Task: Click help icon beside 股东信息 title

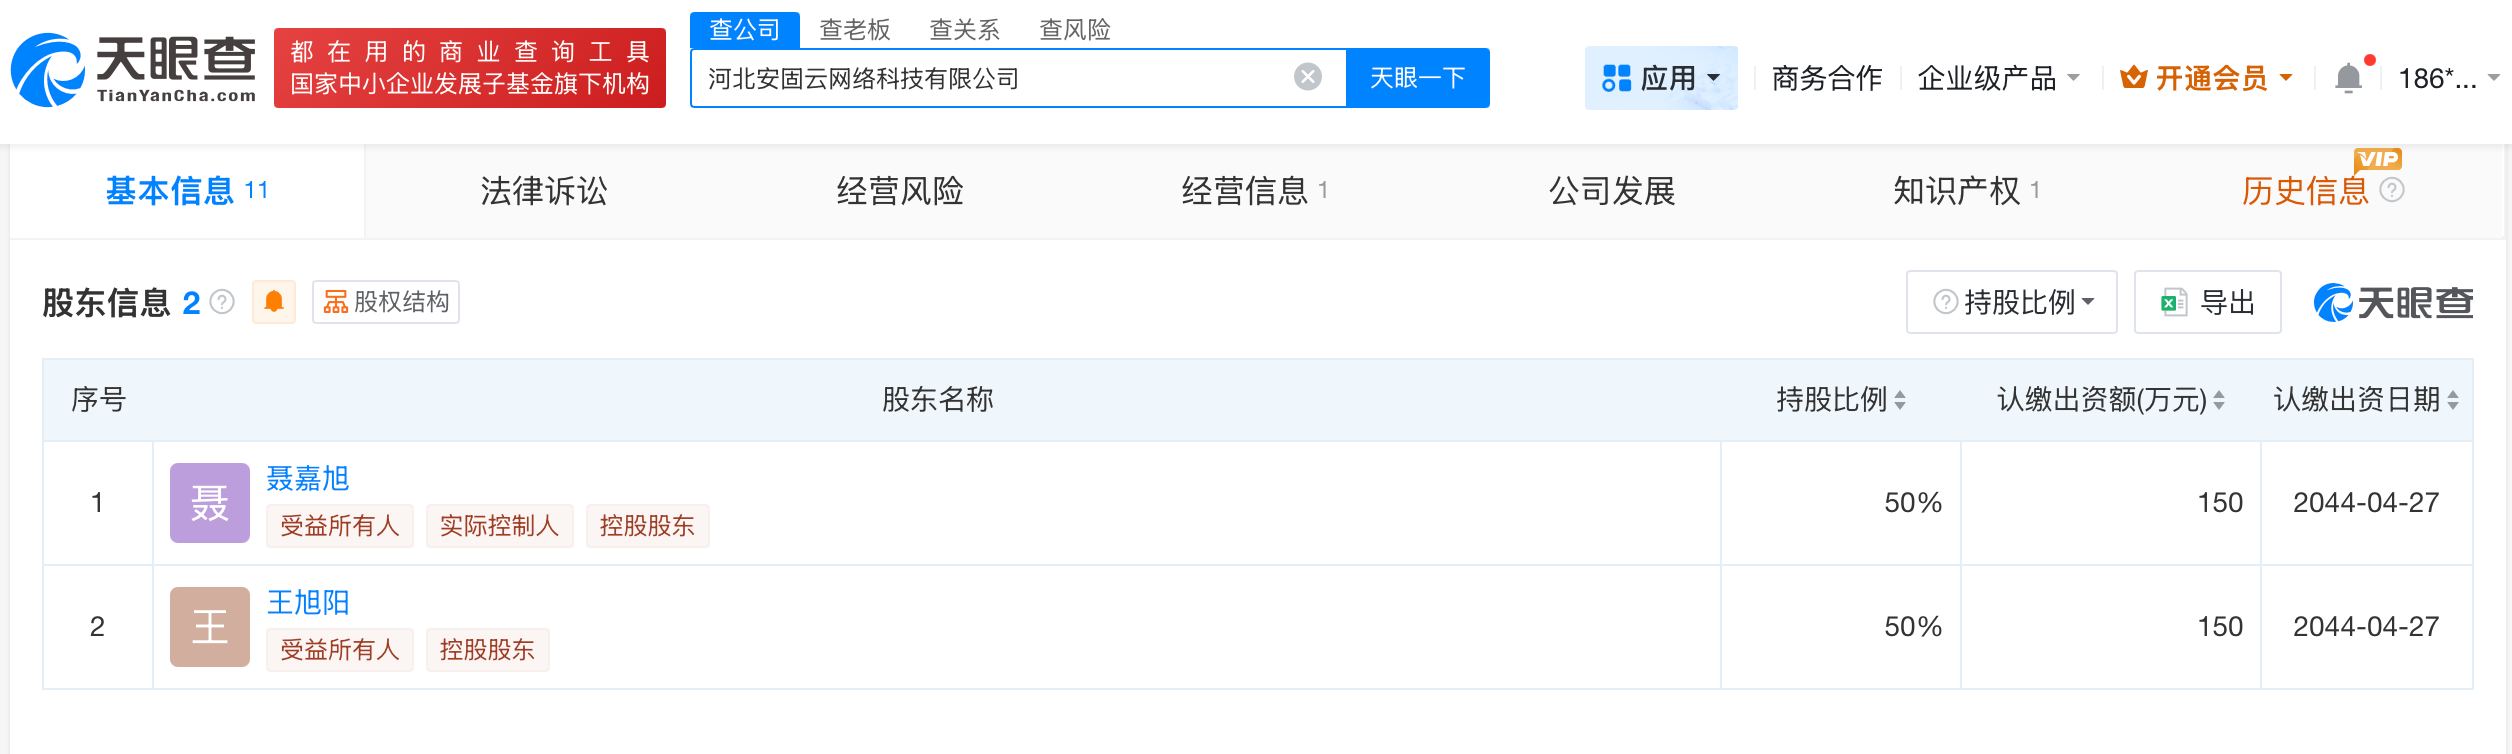Action: coord(223,302)
